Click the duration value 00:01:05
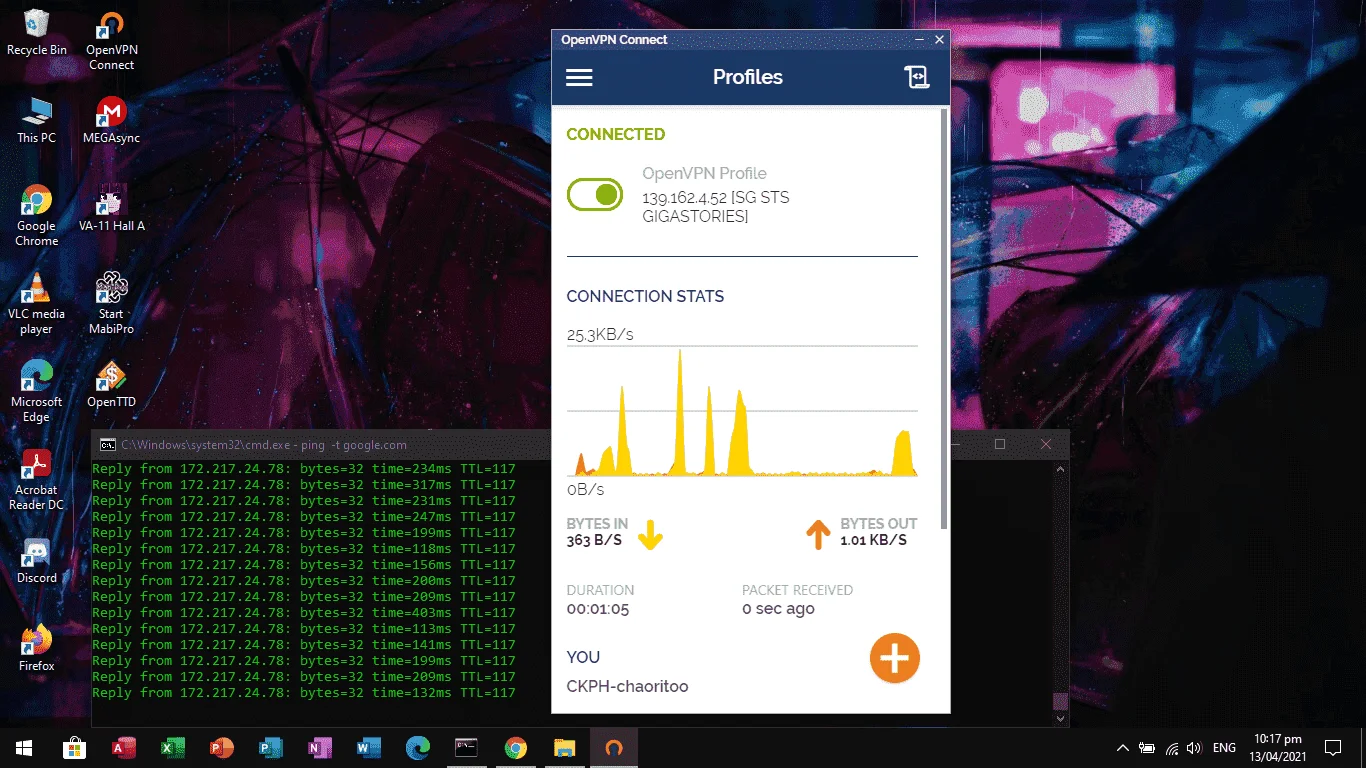This screenshot has height=768, width=1366. pos(598,609)
